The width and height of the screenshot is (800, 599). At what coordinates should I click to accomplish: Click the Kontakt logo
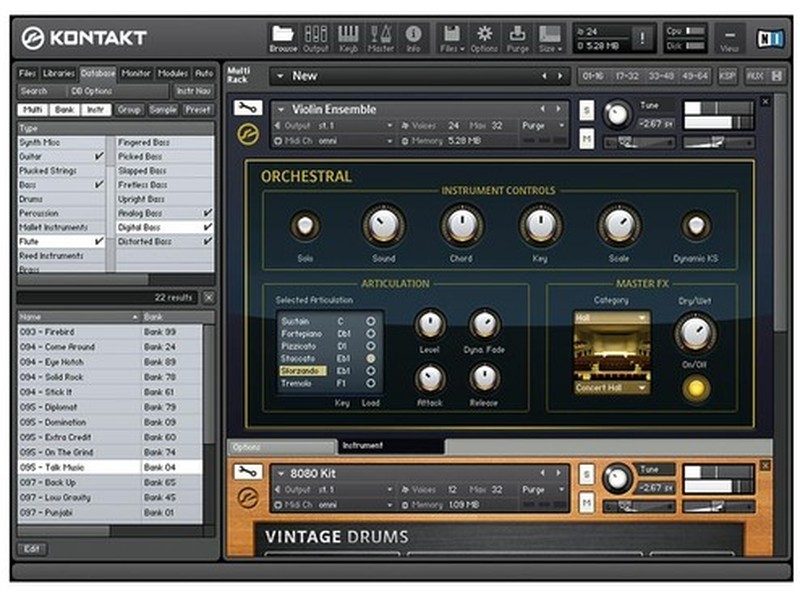pos(84,38)
